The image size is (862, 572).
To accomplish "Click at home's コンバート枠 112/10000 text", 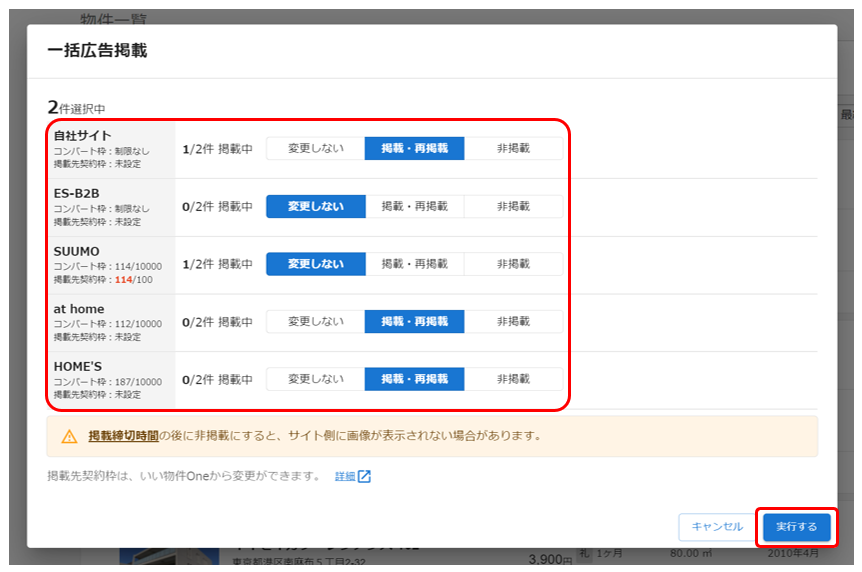I will [108, 324].
